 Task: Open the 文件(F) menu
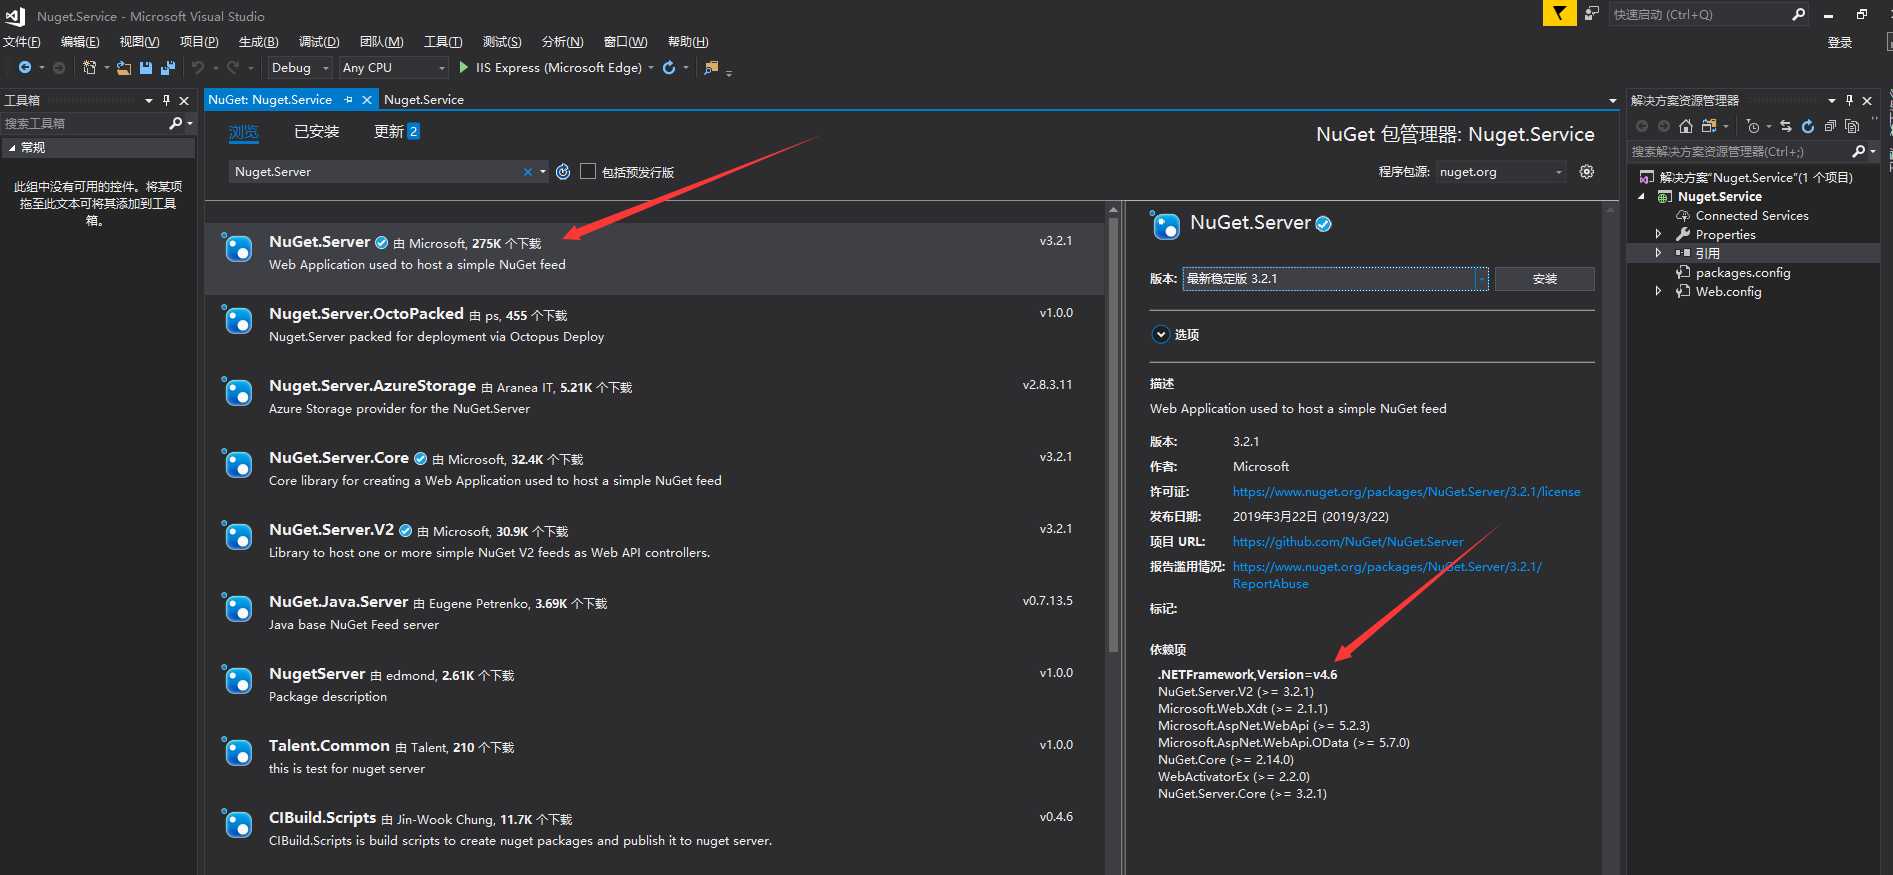22,42
